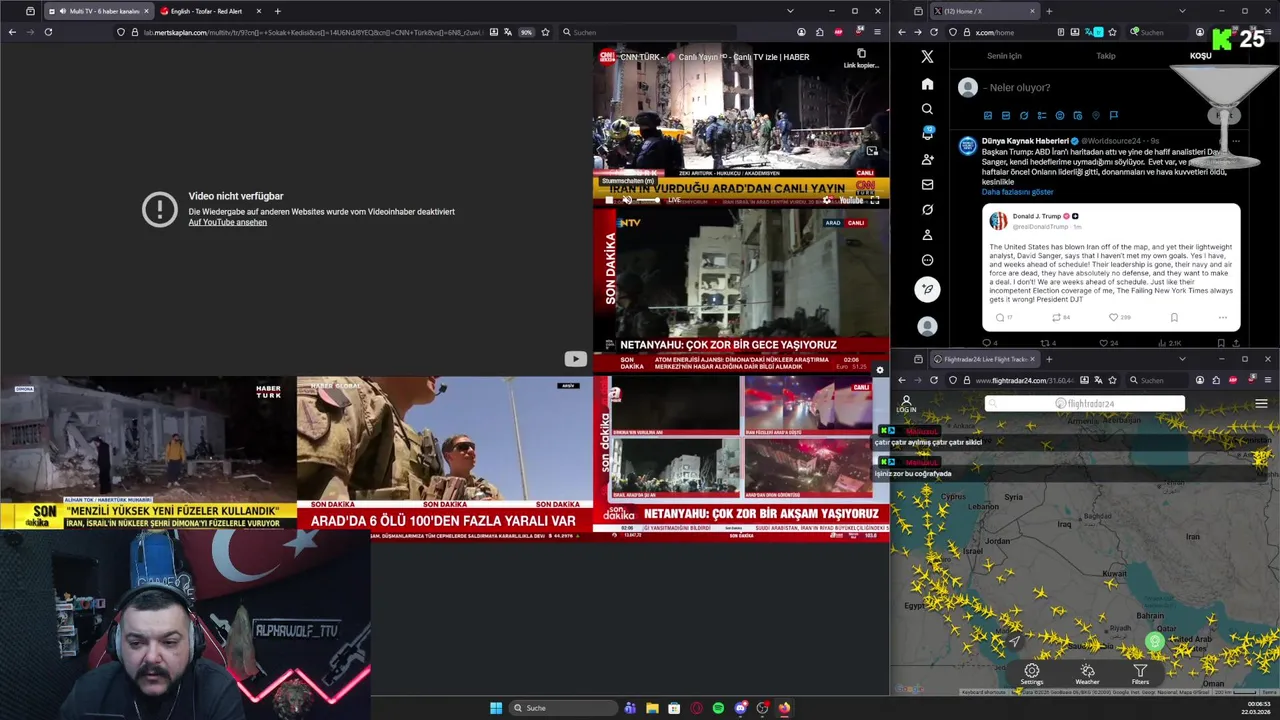Open Flightradar24 Weather icon
1280x720 pixels.
tap(1087, 675)
